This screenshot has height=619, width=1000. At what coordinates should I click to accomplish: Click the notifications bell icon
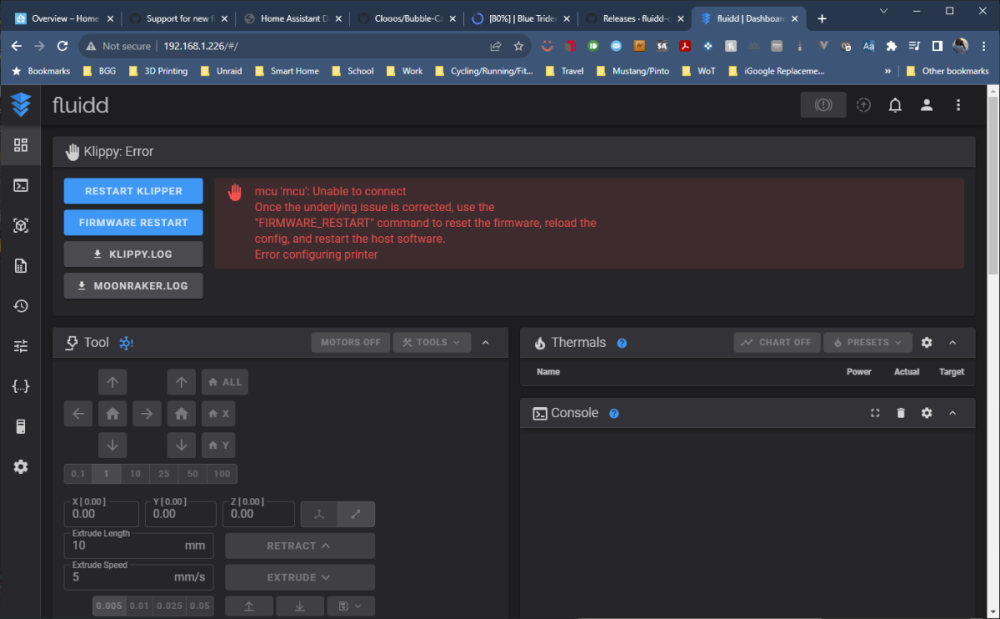[x=895, y=105]
